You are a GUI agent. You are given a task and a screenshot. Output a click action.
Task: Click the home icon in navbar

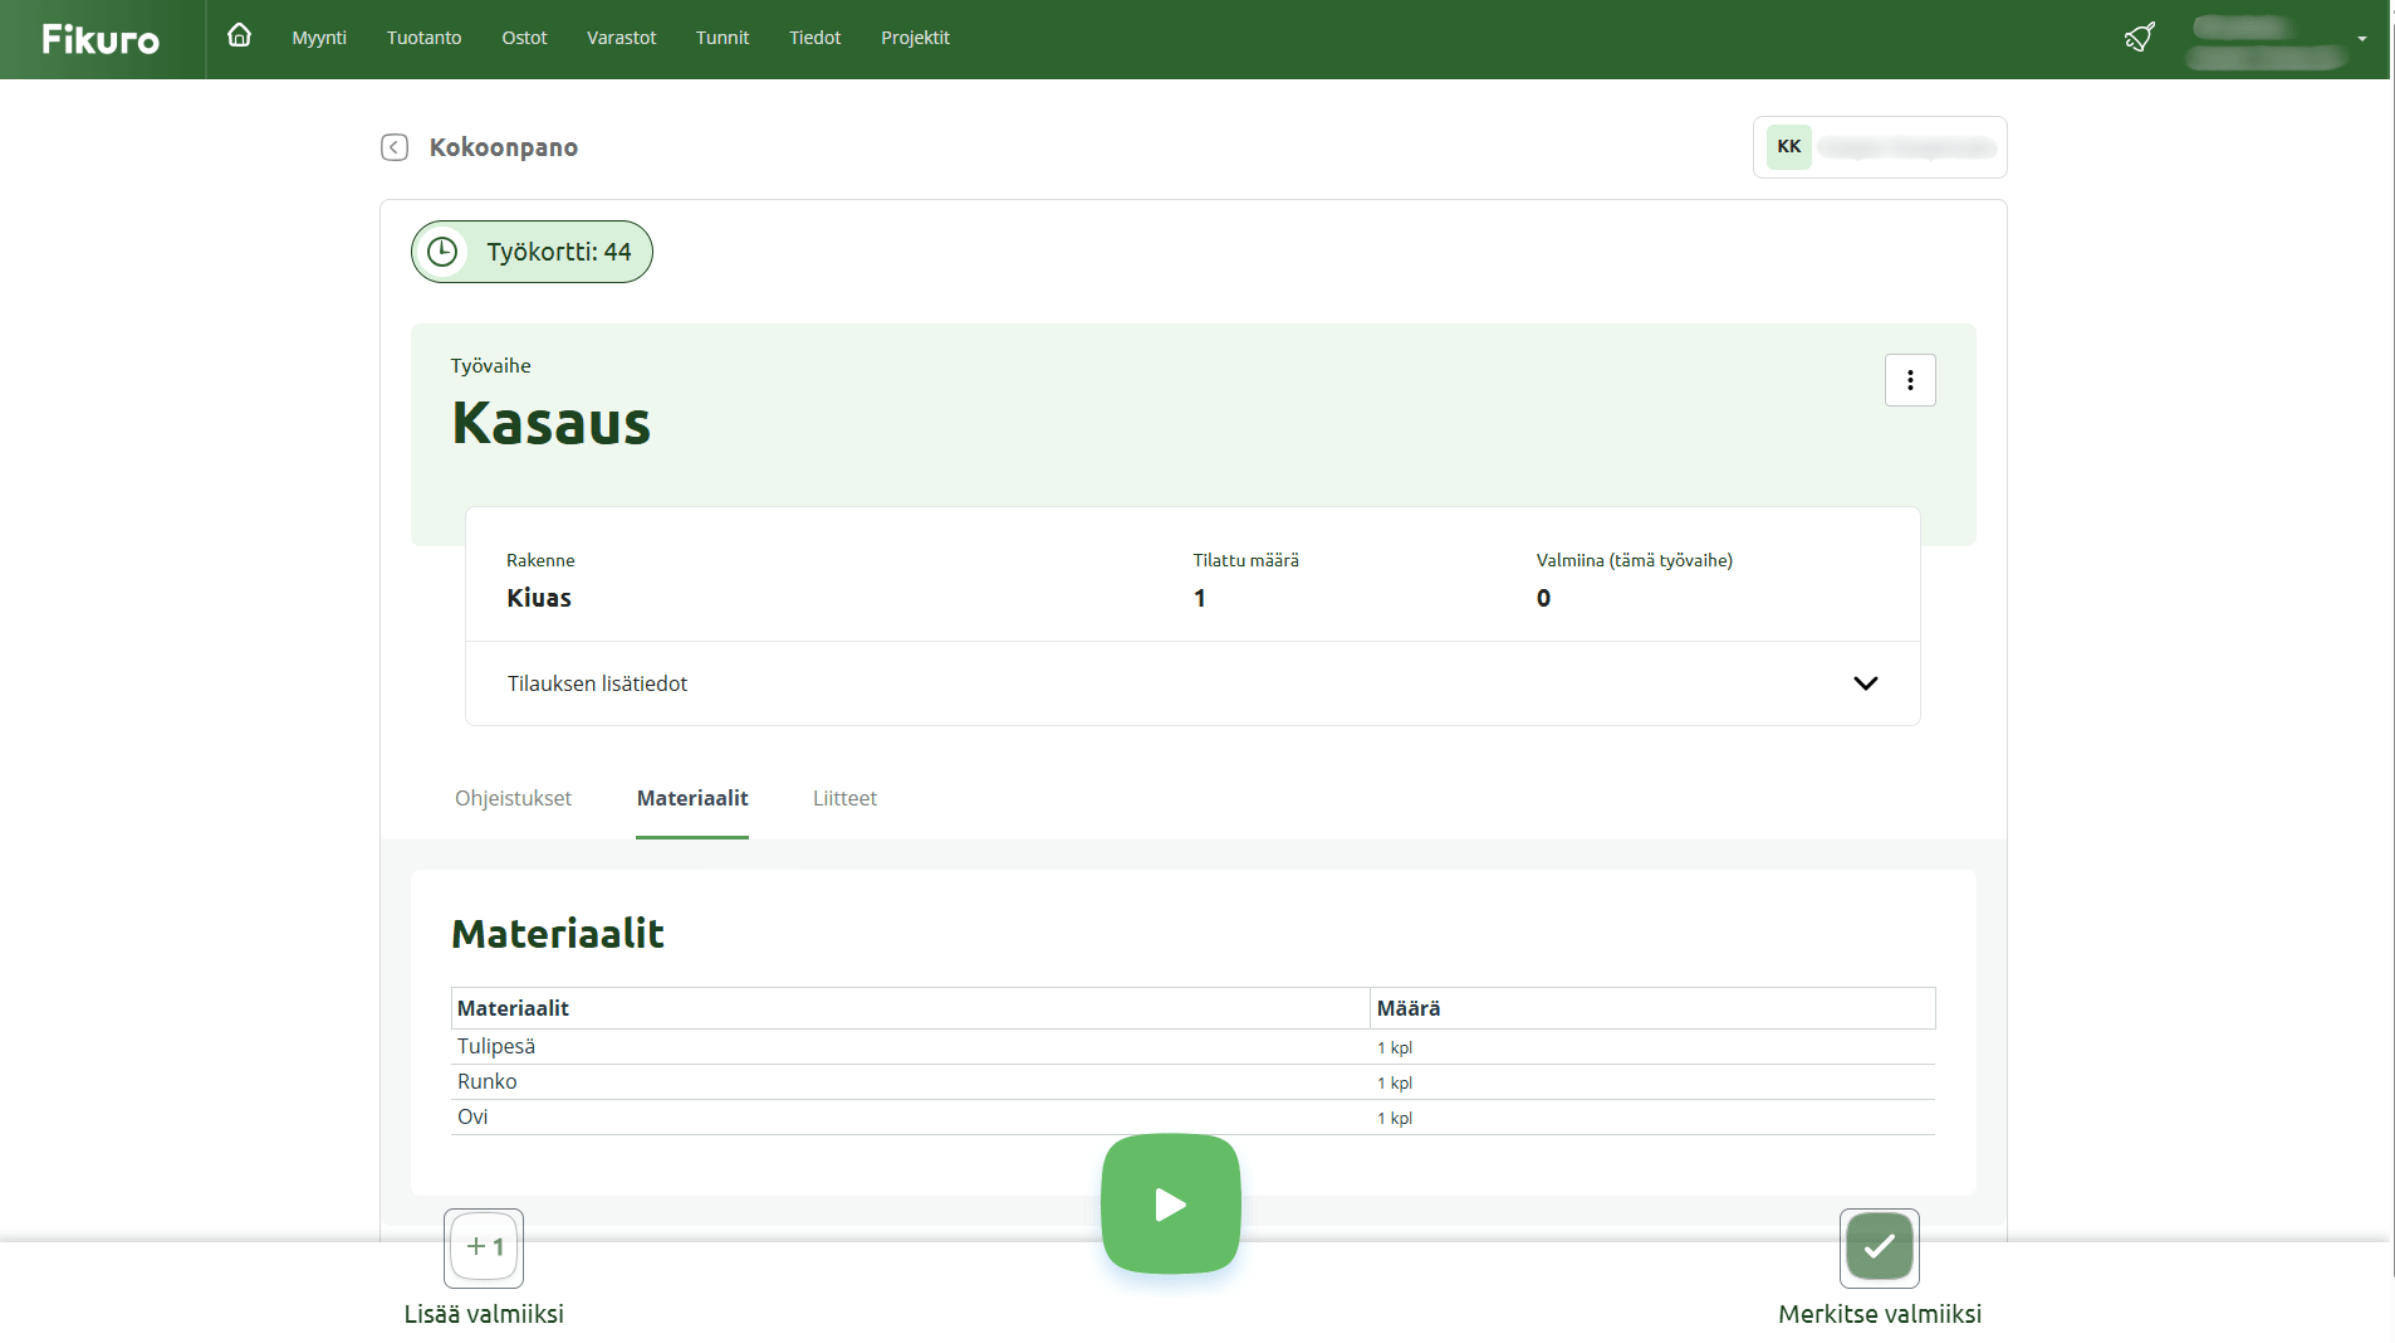pyautogui.click(x=239, y=37)
